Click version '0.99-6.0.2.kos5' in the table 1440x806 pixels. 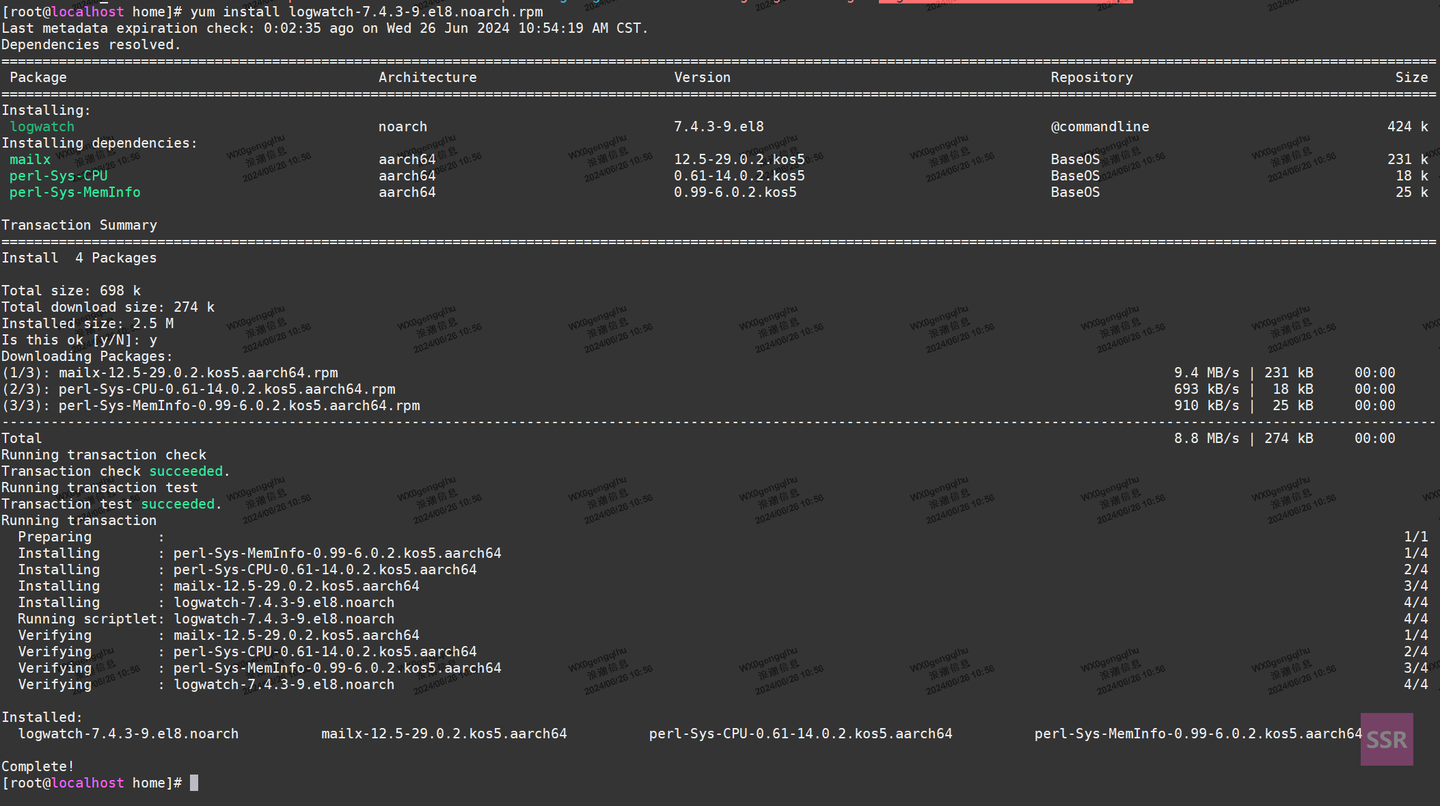pos(735,192)
